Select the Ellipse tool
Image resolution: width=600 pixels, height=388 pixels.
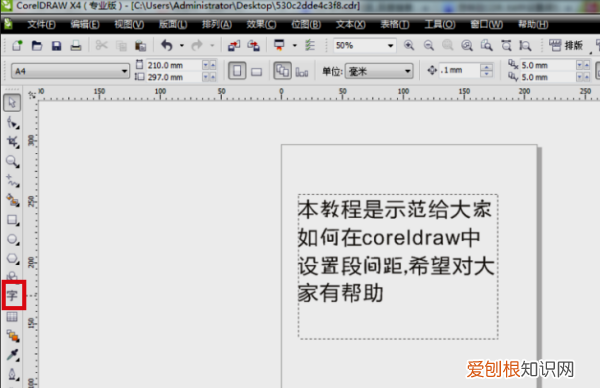(x=12, y=239)
